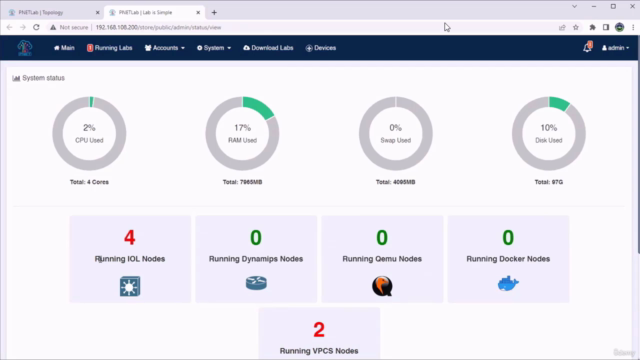Close the PNETLab Lab is Simple tab
The image size is (640, 360).
coord(198,13)
